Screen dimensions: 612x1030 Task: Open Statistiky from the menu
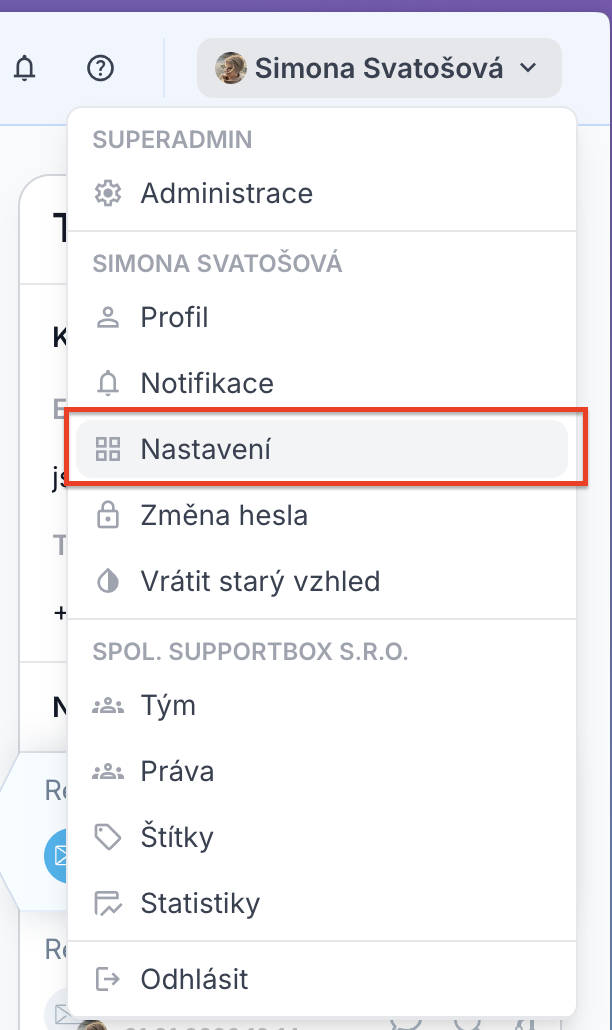click(200, 904)
